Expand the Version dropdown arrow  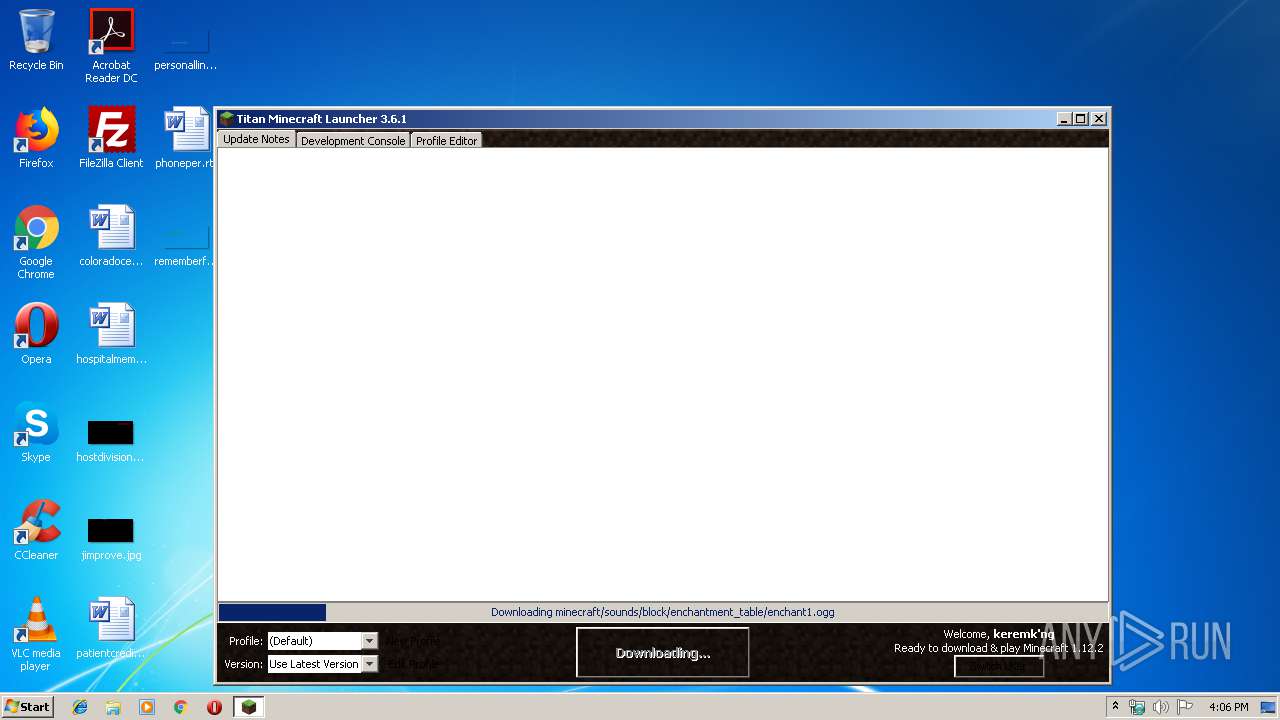point(369,664)
